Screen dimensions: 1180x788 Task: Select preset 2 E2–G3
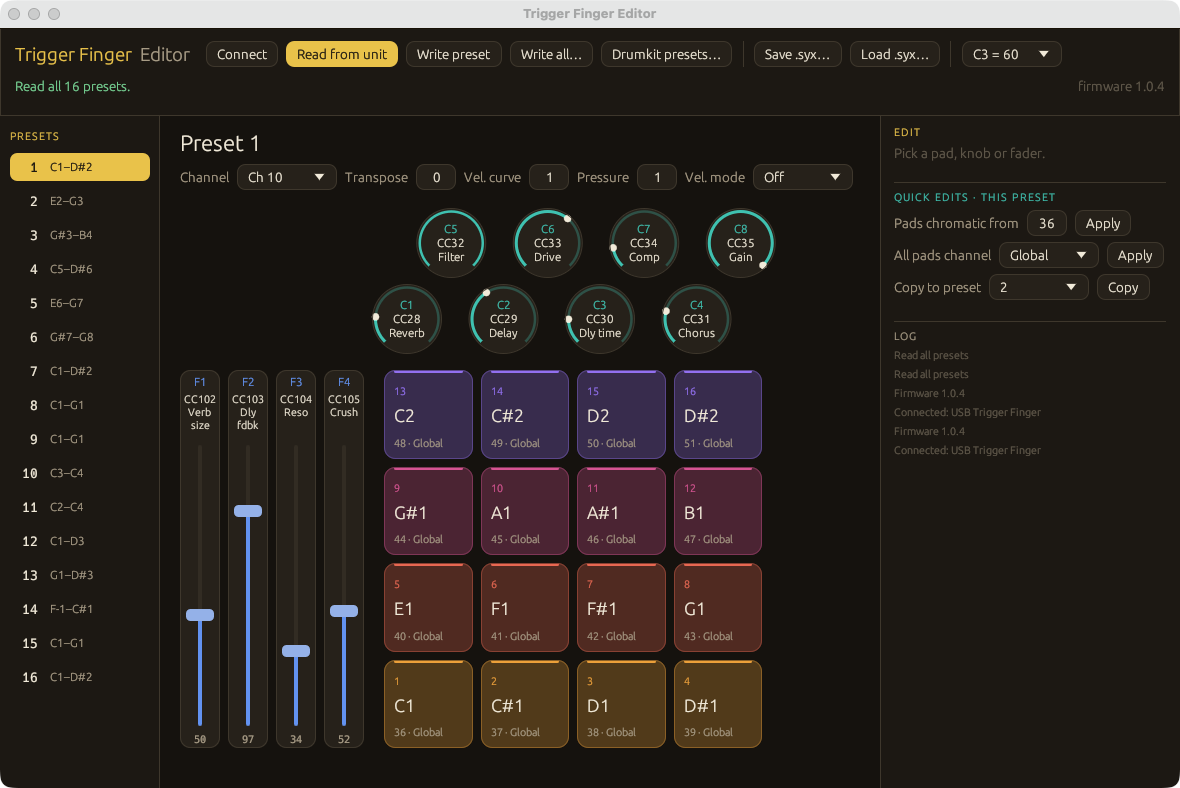point(80,201)
